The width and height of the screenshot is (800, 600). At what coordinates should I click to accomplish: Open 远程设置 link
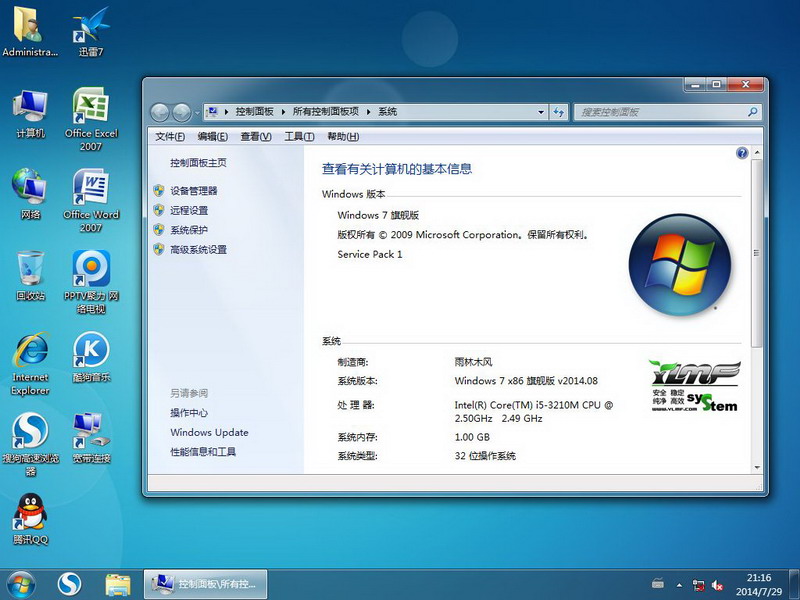click(189, 210)
